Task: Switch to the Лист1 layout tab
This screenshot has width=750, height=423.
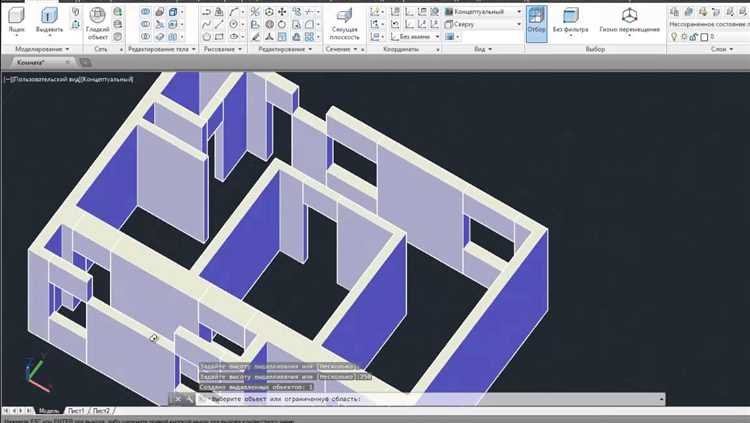Action: (76, 411)
